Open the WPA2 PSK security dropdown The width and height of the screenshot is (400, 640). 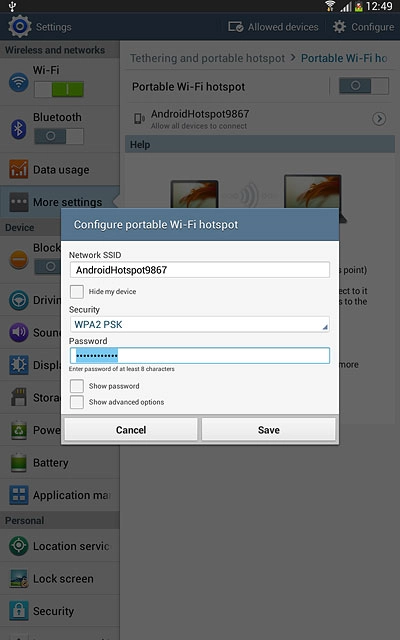coord(200,324)
